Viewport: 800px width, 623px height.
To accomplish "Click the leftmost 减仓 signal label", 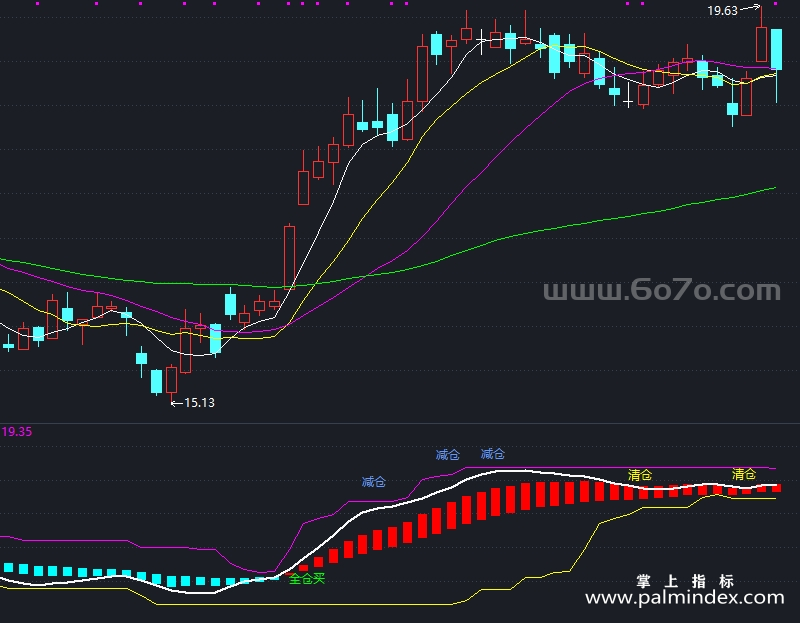I will click(373, 482).
